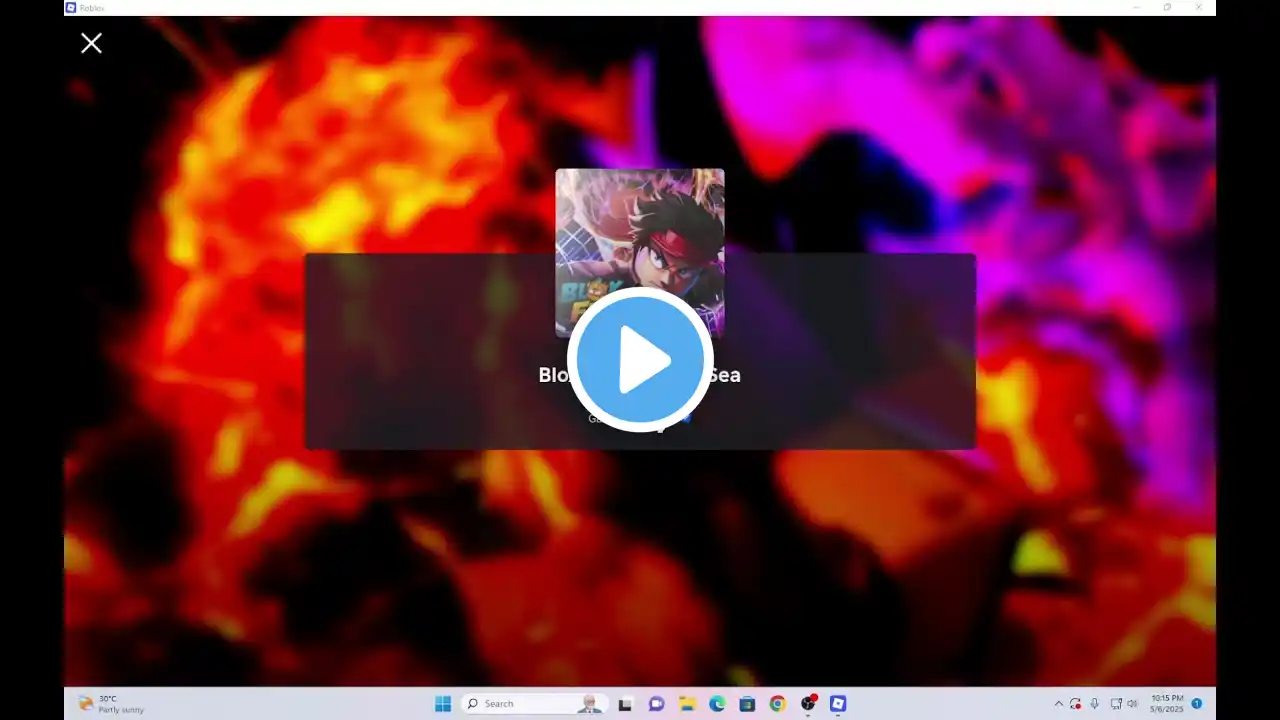Image resolution: width=1280 pixels, height=720 pixels.
Task: Open the volume speaker tray icon
Action: 1132,704
